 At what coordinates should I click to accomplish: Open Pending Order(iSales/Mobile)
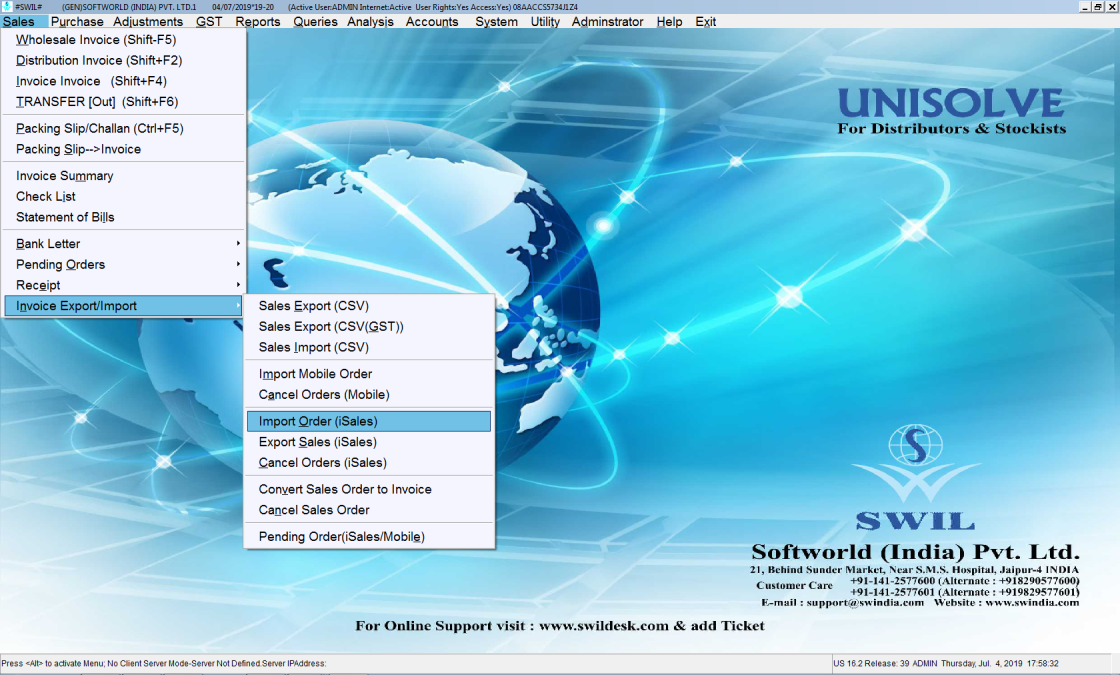coord(369,536)
